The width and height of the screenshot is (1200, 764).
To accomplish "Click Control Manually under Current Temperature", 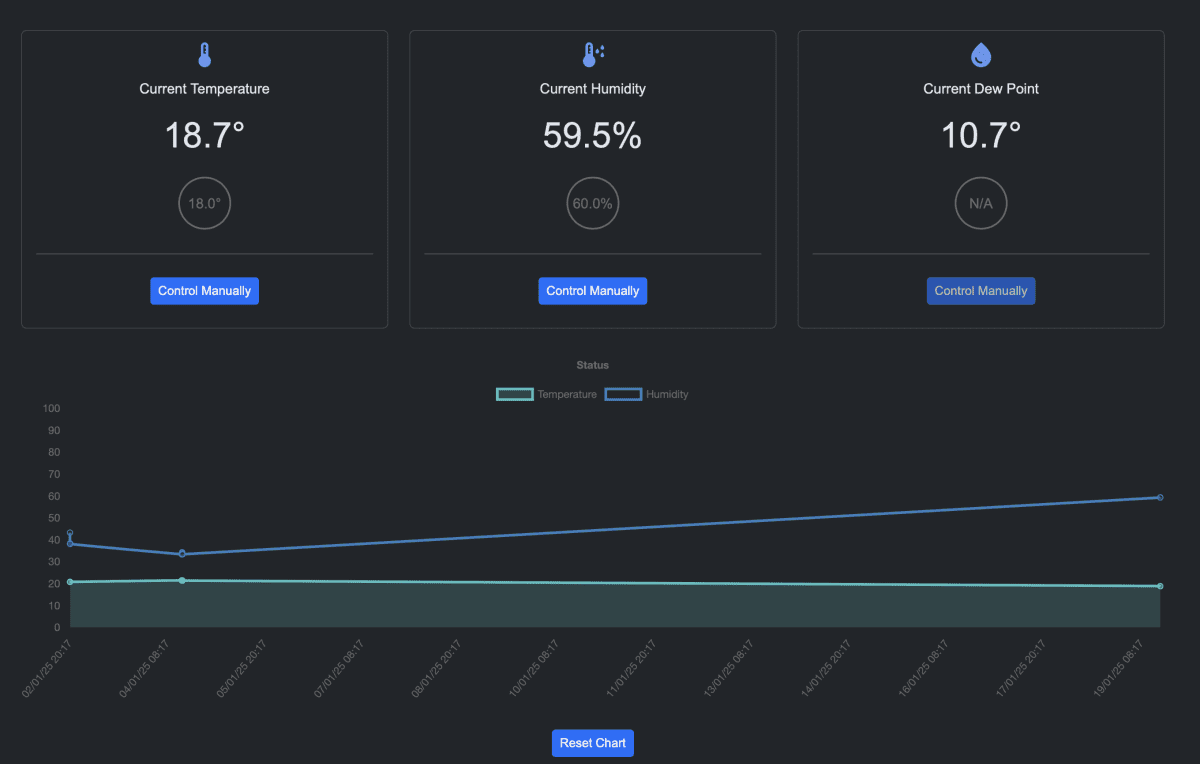I will [205, 291].
